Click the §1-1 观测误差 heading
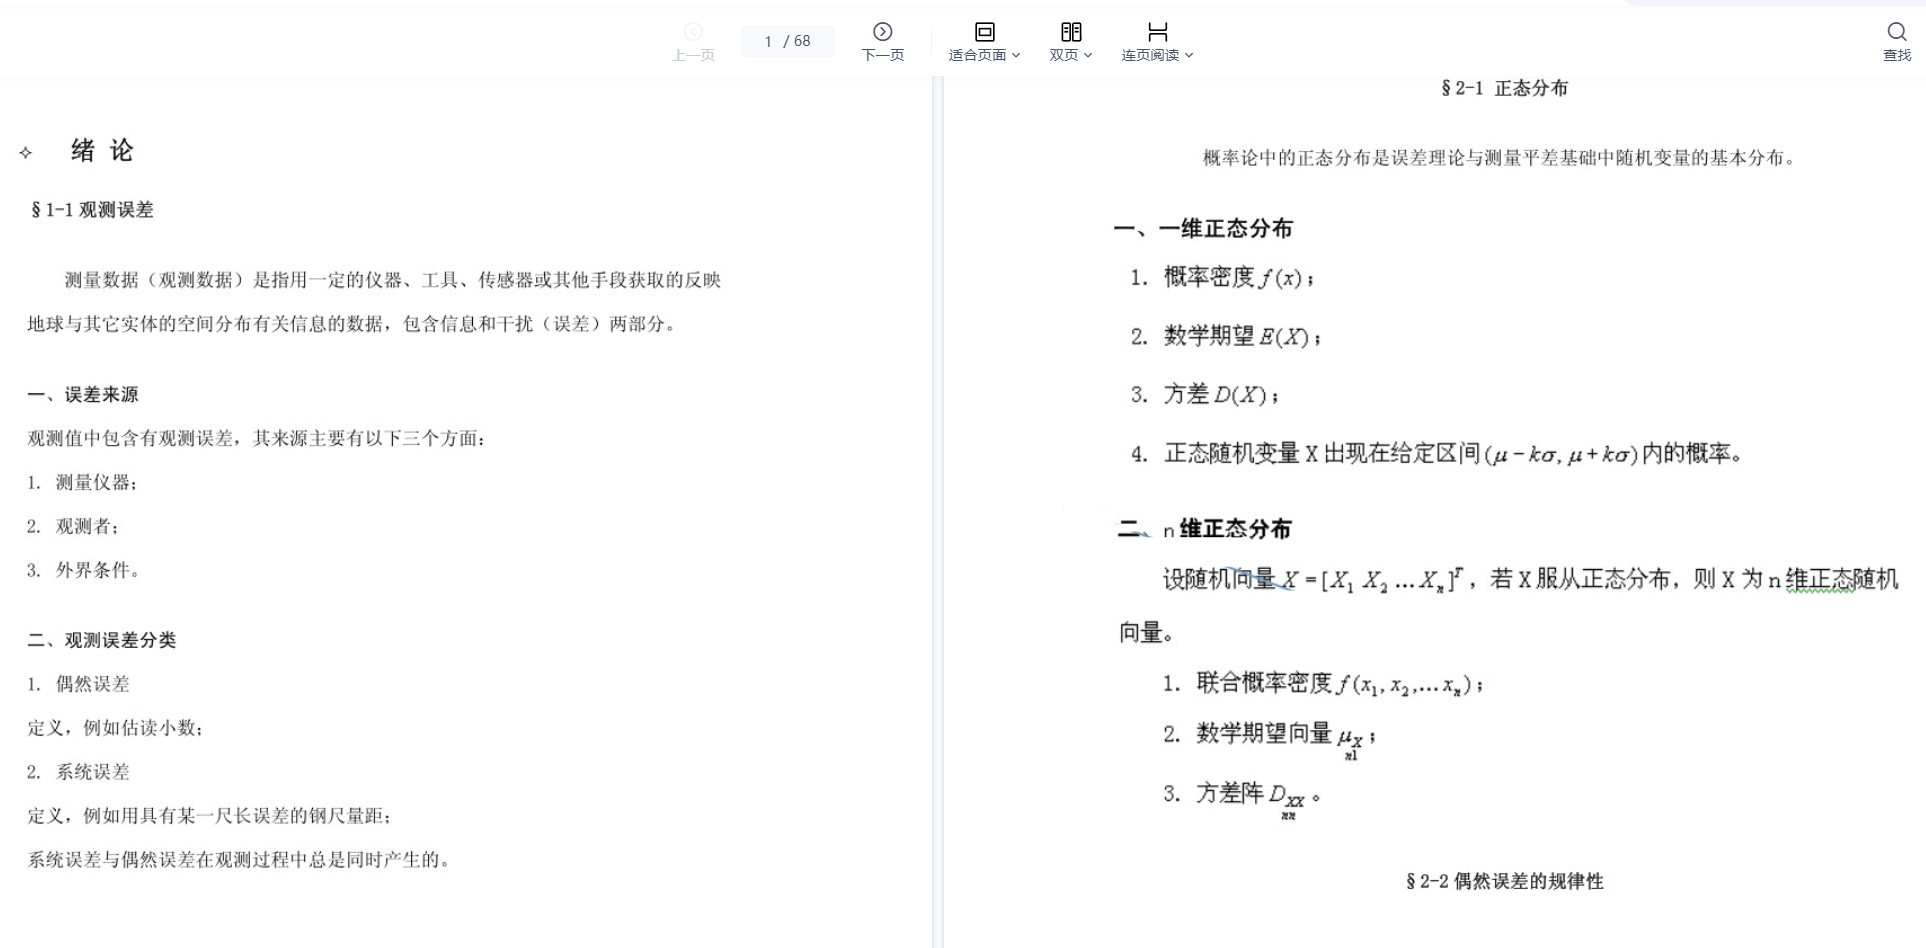 point(92,210)
